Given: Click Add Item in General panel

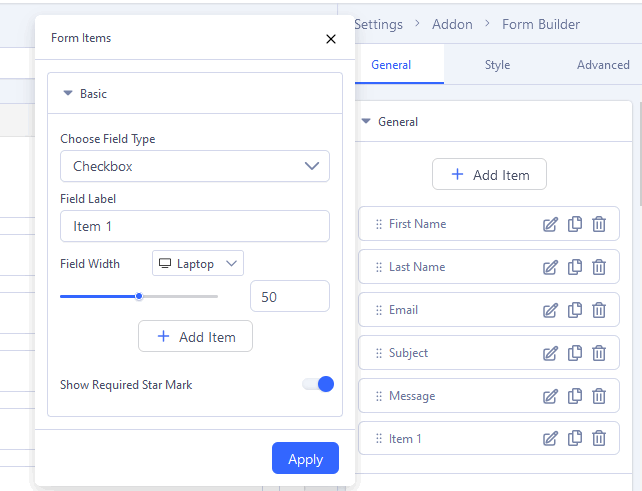Looking at the screenshot, I should 489,175.
